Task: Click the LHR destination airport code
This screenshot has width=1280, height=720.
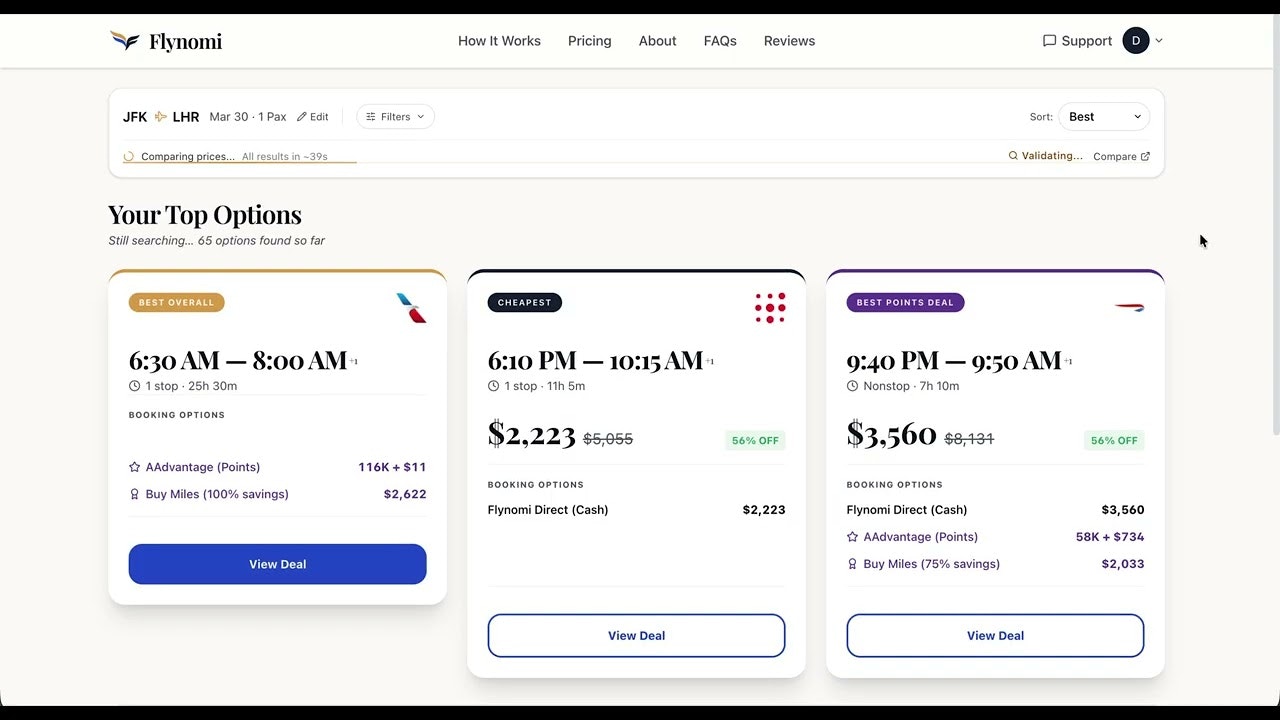Action: tap(186, 117)
